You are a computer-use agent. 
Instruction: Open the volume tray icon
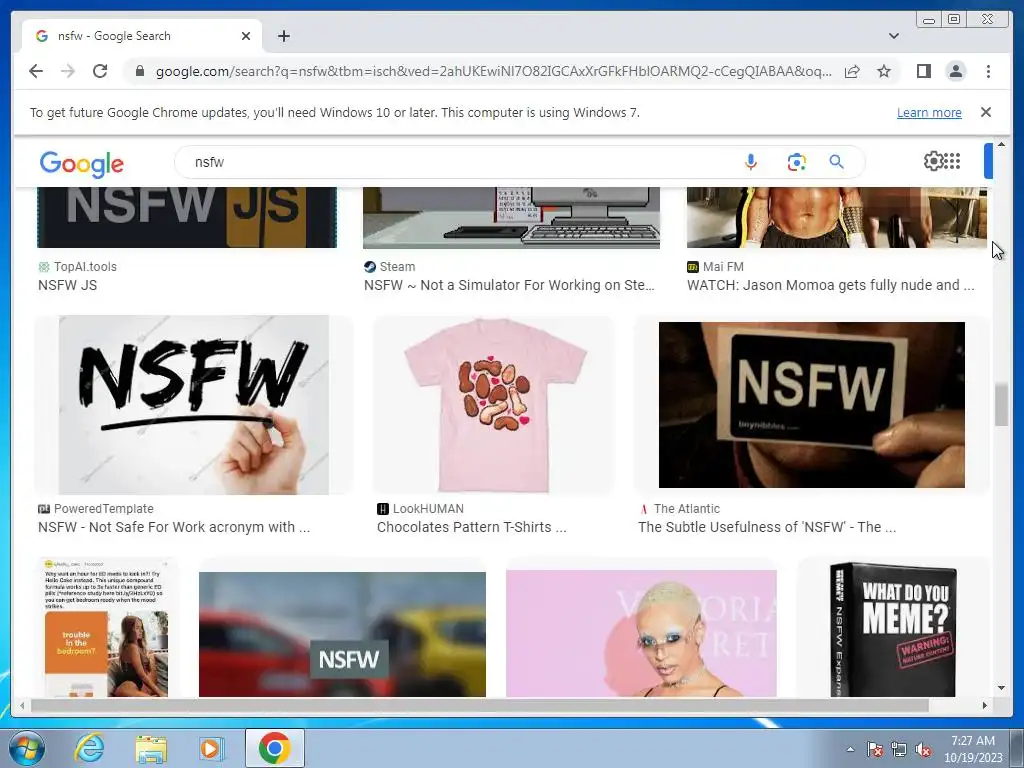pos(923,749)
